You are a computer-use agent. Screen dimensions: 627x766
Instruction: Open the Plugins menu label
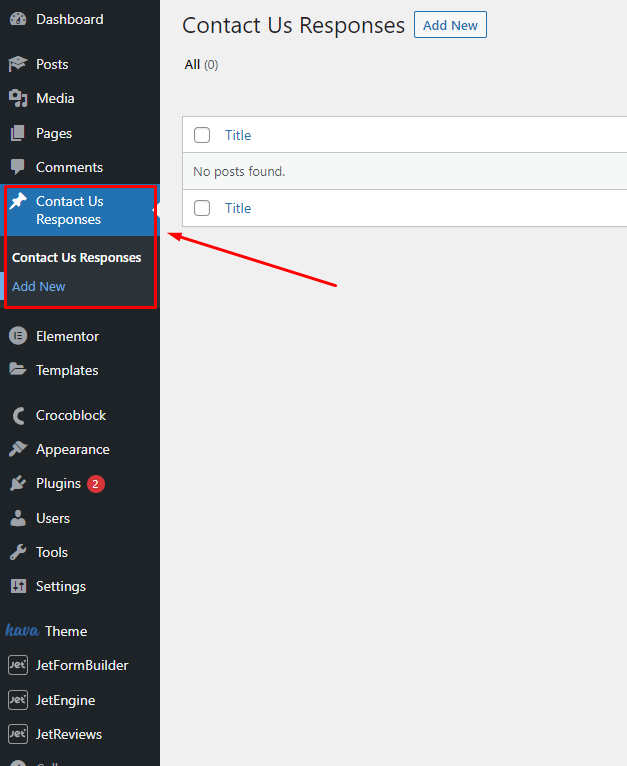coord(58,484)
